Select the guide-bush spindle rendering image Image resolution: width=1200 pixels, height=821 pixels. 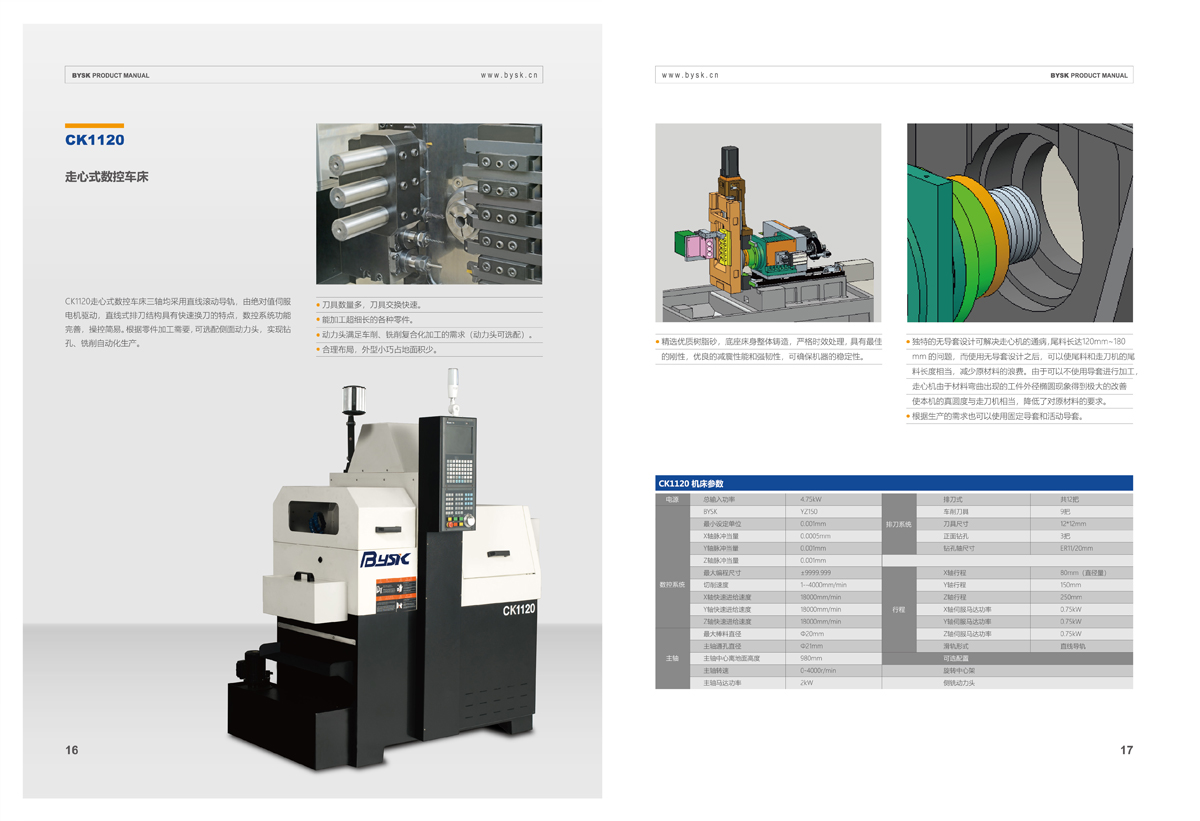point(1020,223)
